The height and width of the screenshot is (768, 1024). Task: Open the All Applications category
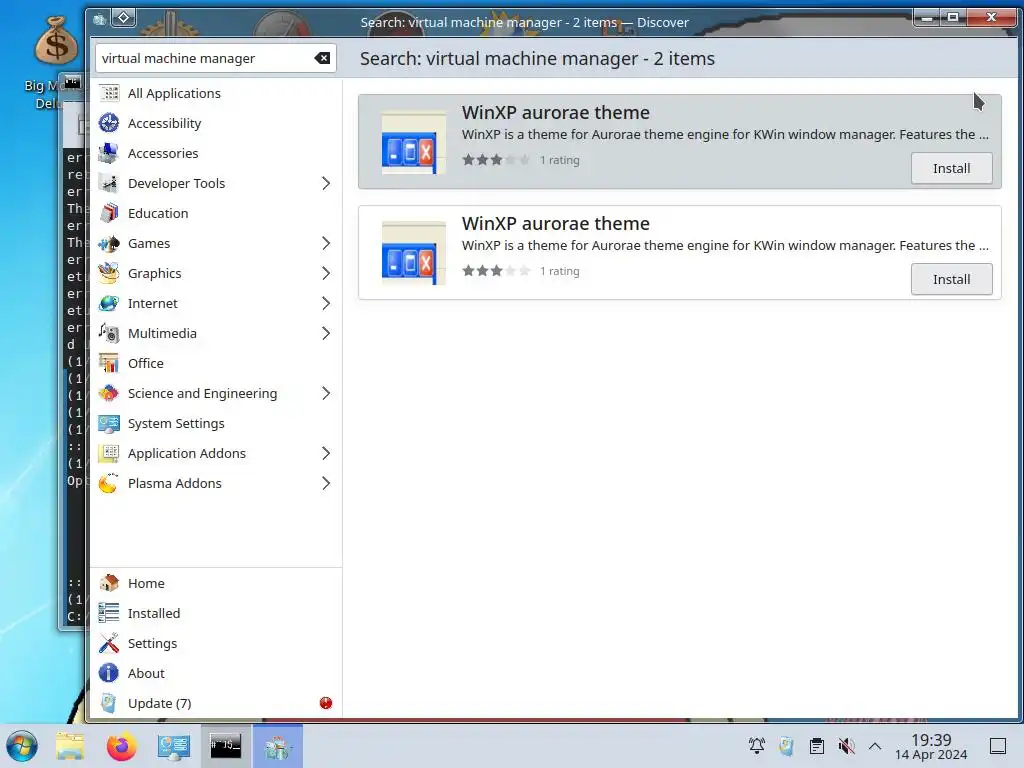pos(216,93)
